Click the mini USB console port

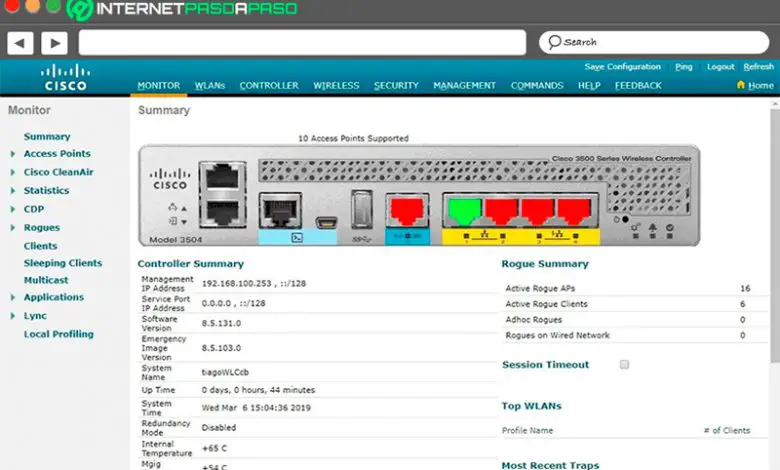coord(326,222)
